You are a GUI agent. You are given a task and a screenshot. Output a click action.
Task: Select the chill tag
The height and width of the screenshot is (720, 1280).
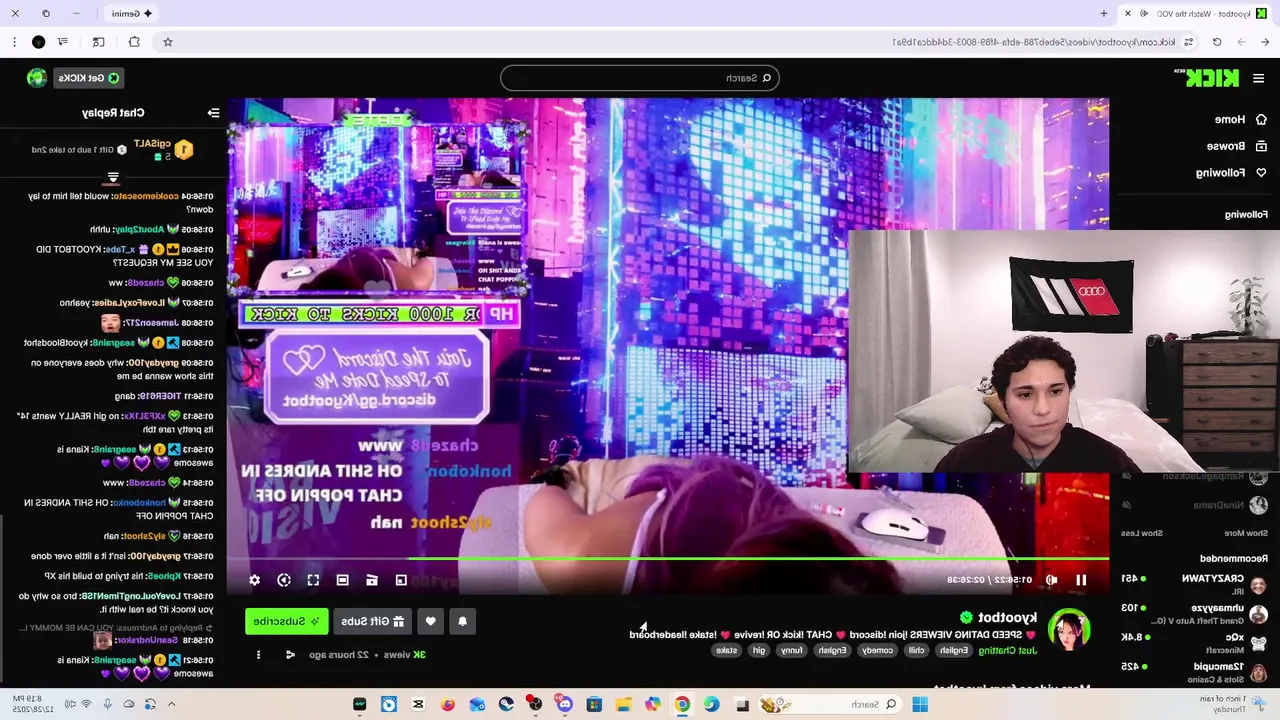[x=916, y=650]
